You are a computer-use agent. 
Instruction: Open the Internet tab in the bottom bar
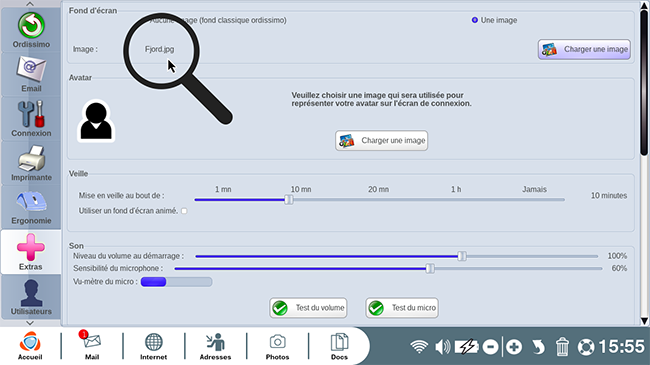coord(153,346)
